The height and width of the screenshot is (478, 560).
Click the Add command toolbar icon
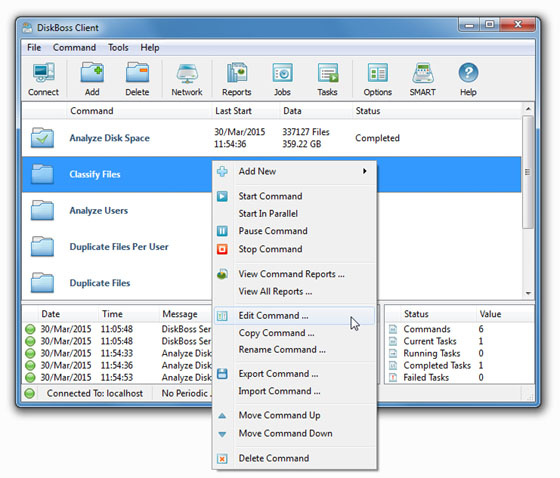pyautogui.click(x=92, y=80)
